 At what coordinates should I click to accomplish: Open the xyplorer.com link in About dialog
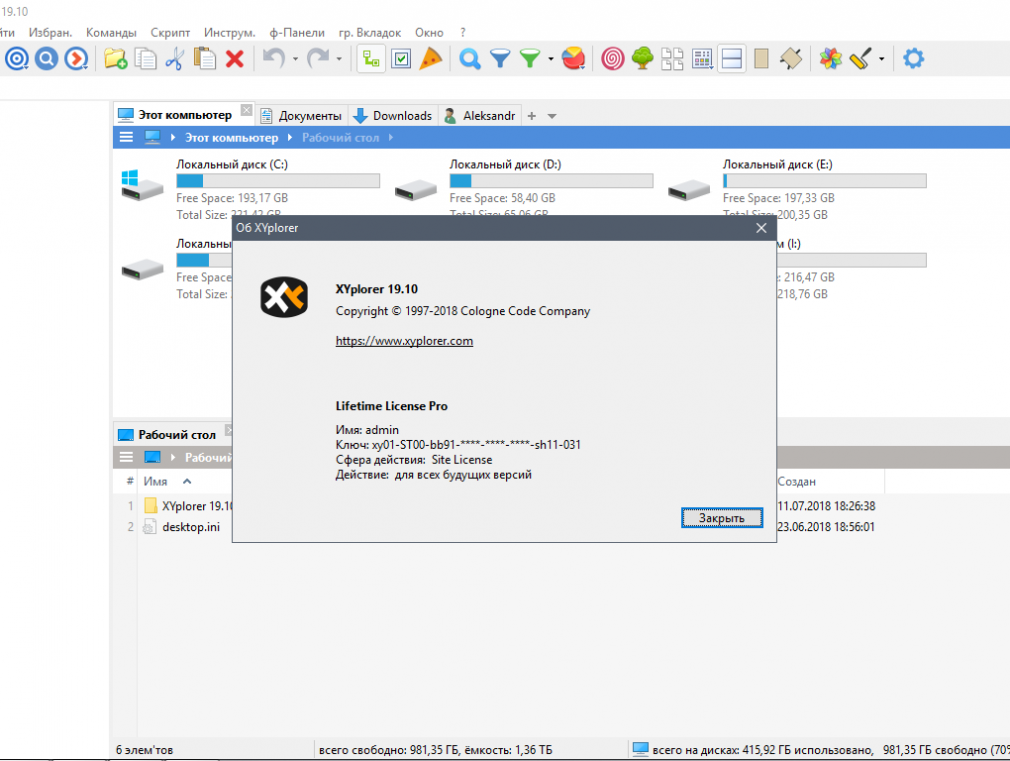pos(405,341)
